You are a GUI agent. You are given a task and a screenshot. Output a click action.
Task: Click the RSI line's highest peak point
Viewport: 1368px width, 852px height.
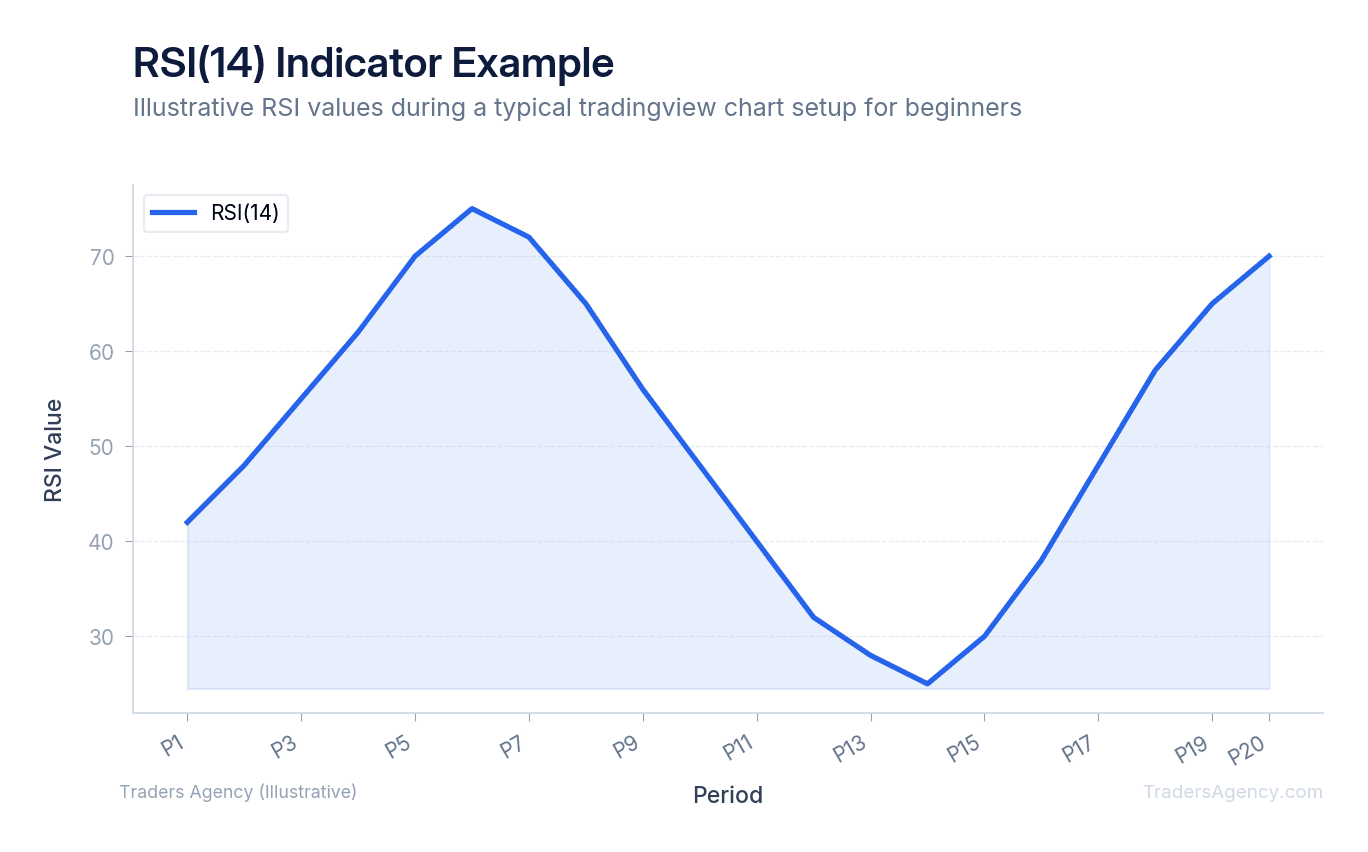click(472, 209)
